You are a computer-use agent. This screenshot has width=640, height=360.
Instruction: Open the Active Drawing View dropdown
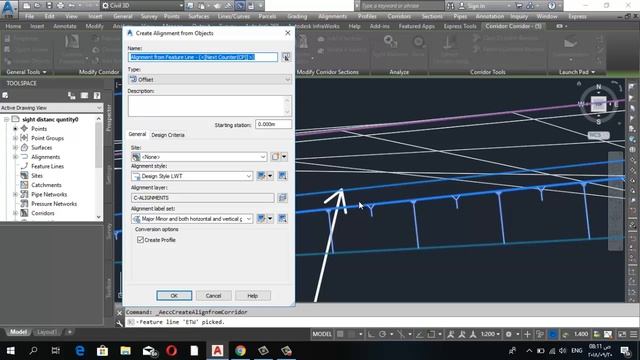pyautogui.click(x=51, y=108)
